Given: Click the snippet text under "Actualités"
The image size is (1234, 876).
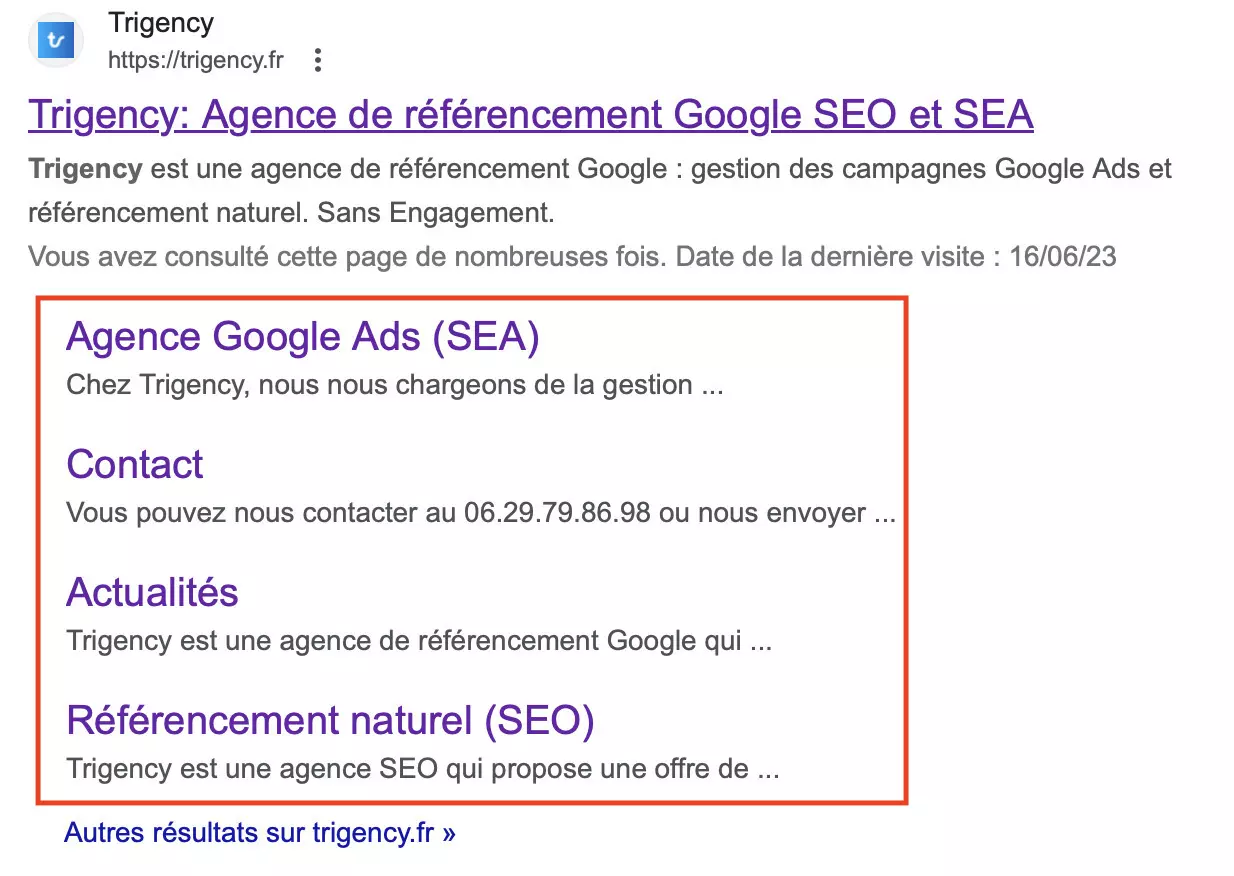Looking at the screenshot, I should coord(419,640).
